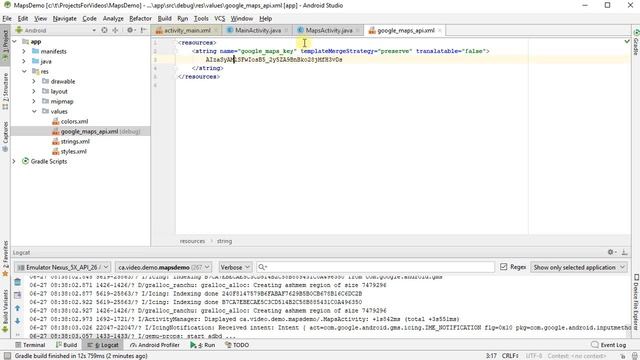Open the Build Variants sidebar tab
The width and height of the screenshot is (640, 360).
(5, 310)
